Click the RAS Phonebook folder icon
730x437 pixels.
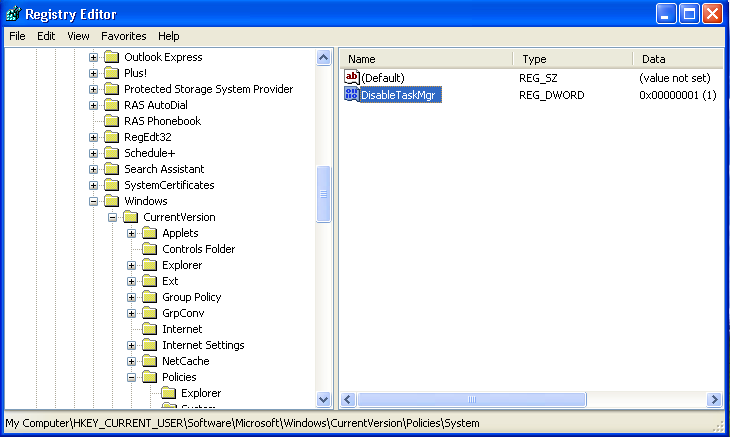[111, 121]
